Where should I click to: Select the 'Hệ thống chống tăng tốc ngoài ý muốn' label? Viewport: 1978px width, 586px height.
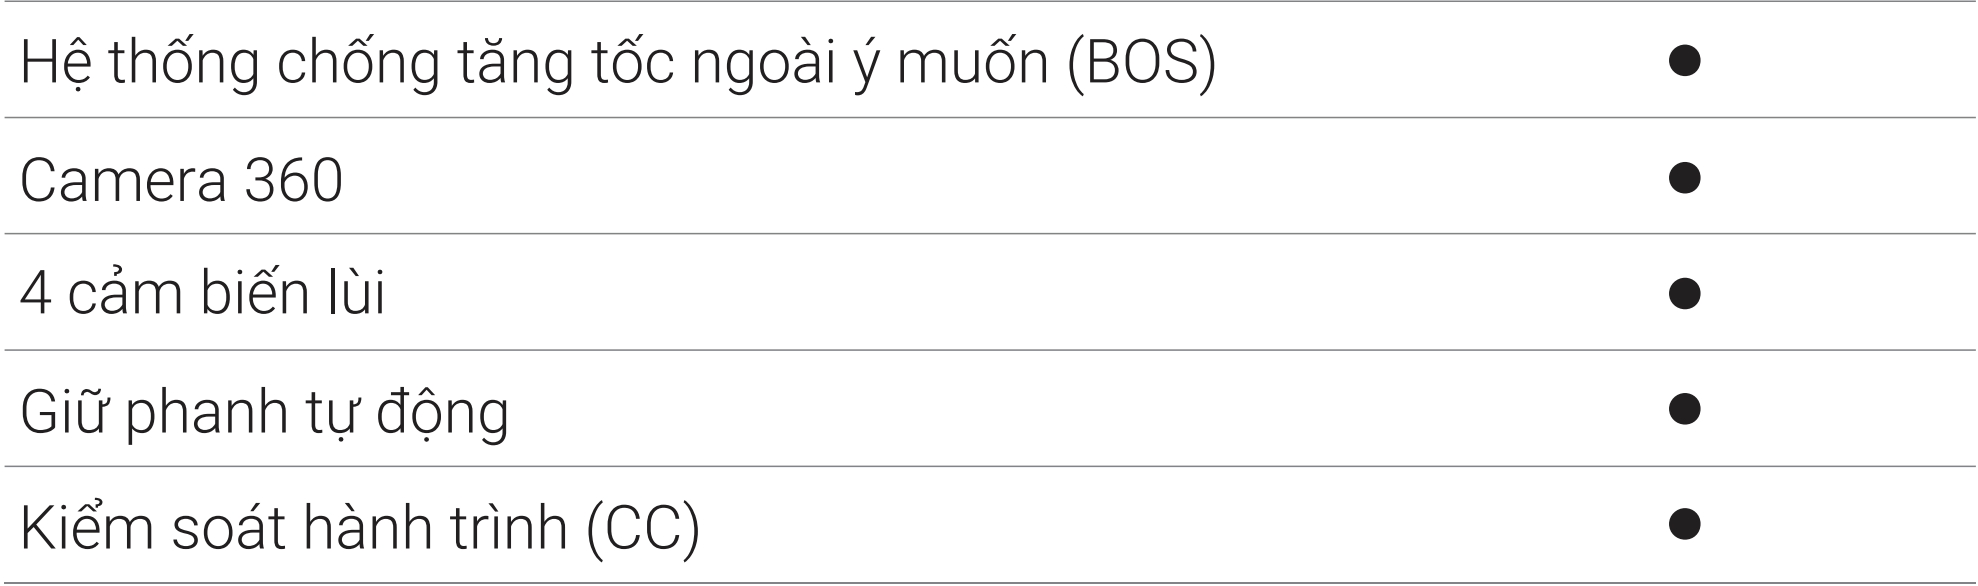pos(540,64)
